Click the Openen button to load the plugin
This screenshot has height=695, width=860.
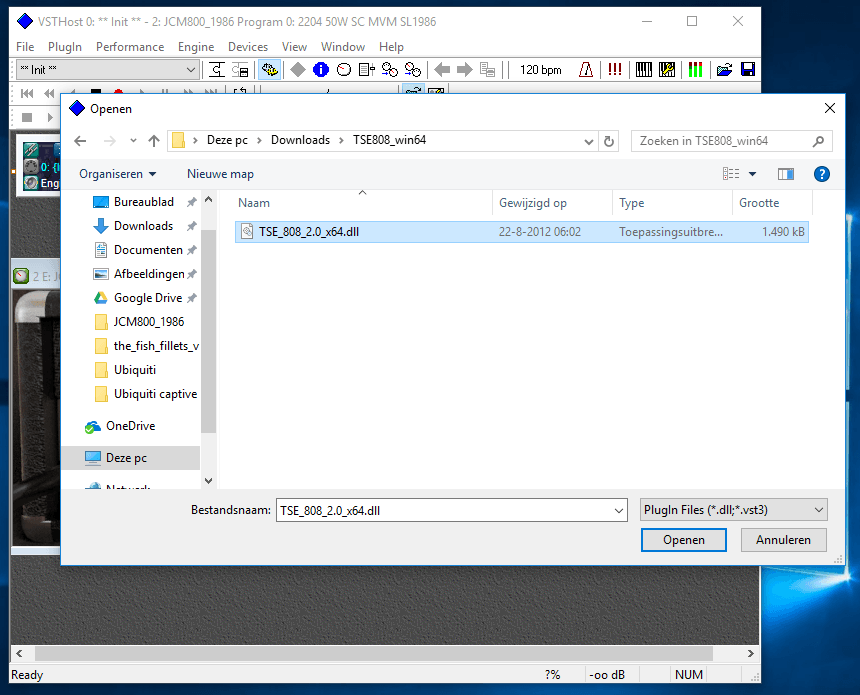(x=683, y=540)
